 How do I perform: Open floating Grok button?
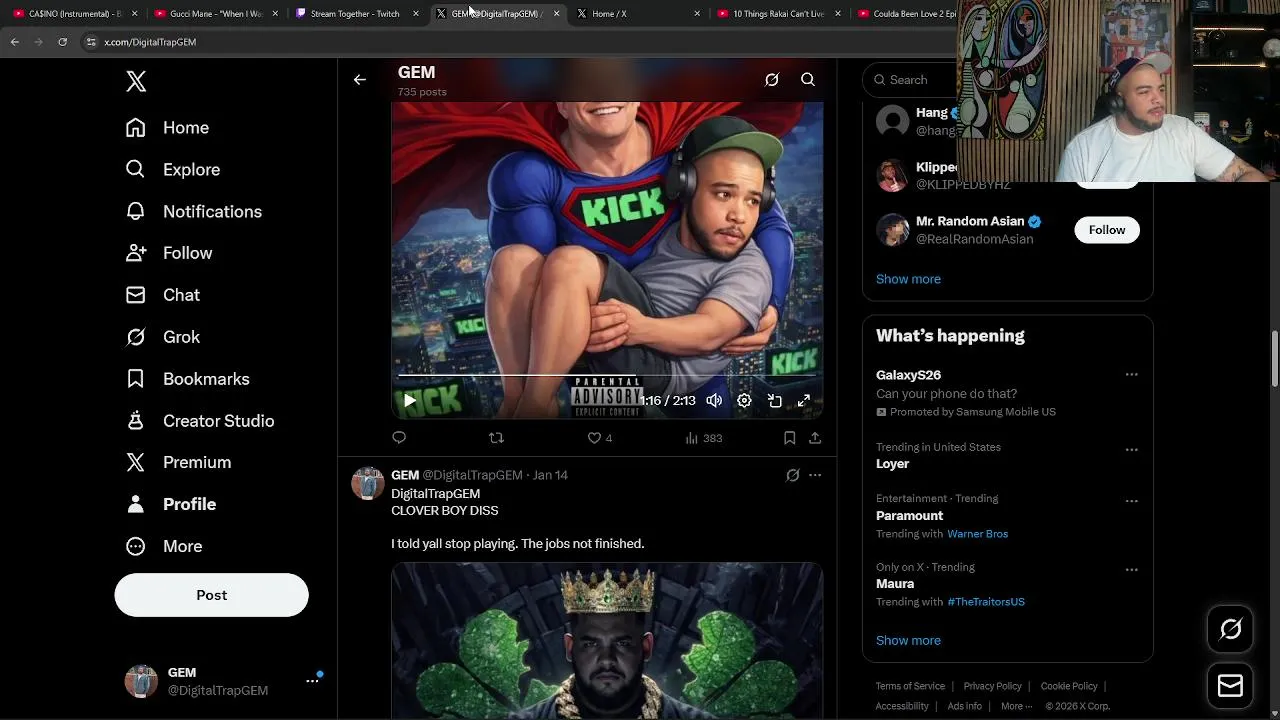[x=1230, y=629]
